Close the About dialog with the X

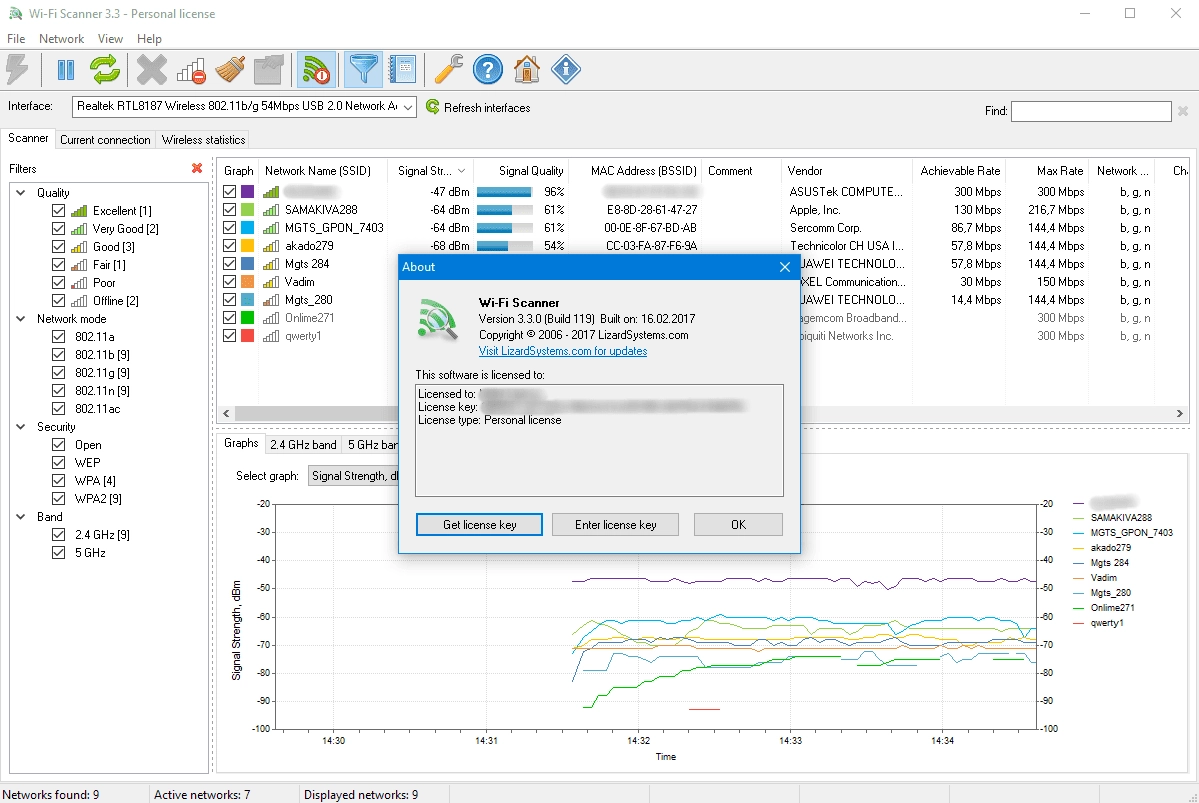point(785,267)
